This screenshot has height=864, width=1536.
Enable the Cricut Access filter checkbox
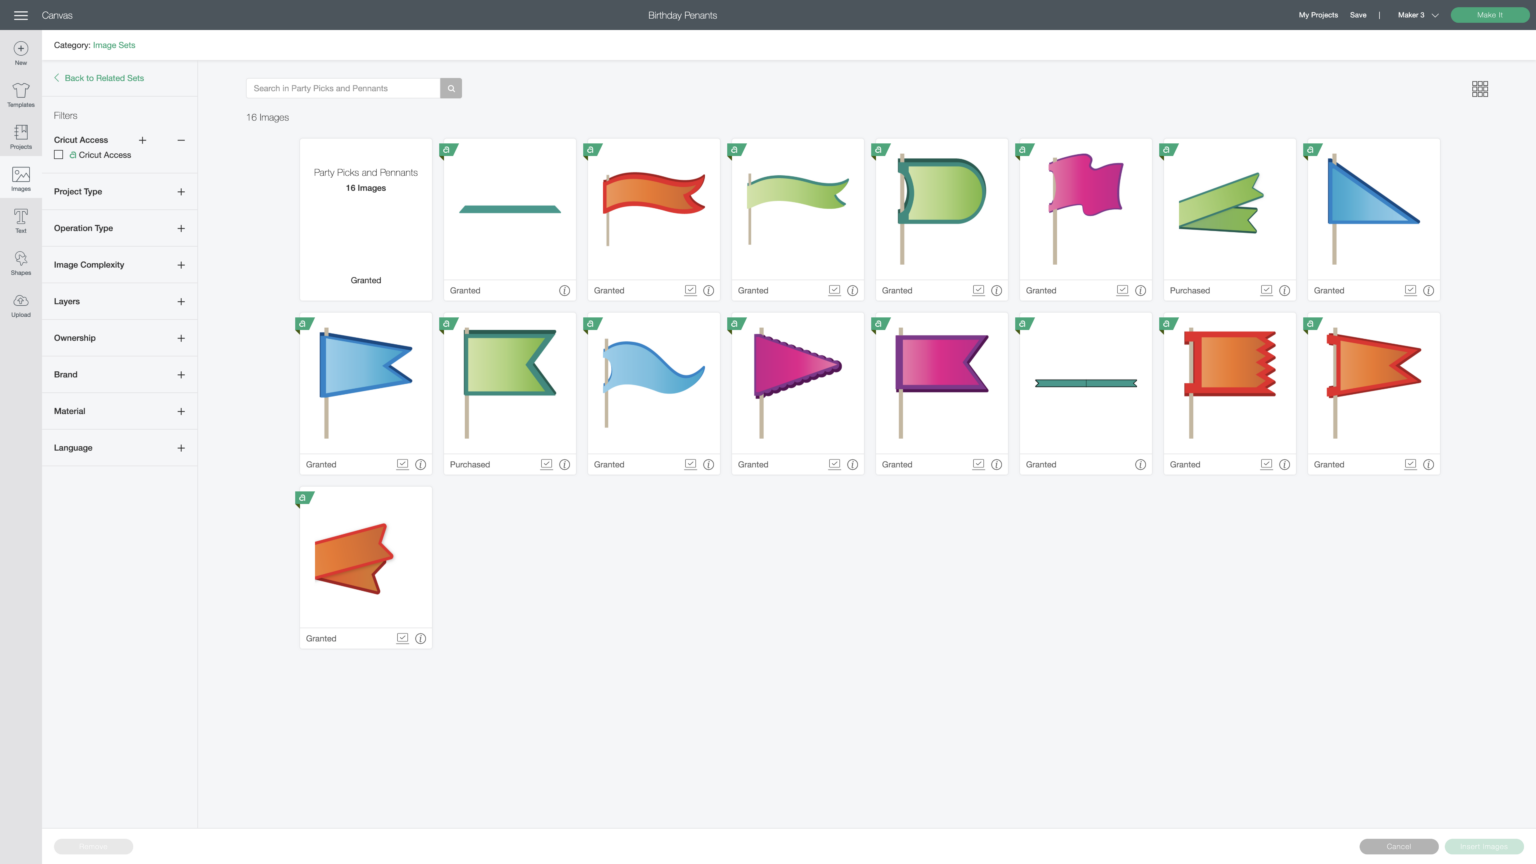click(x=59, y=155)
